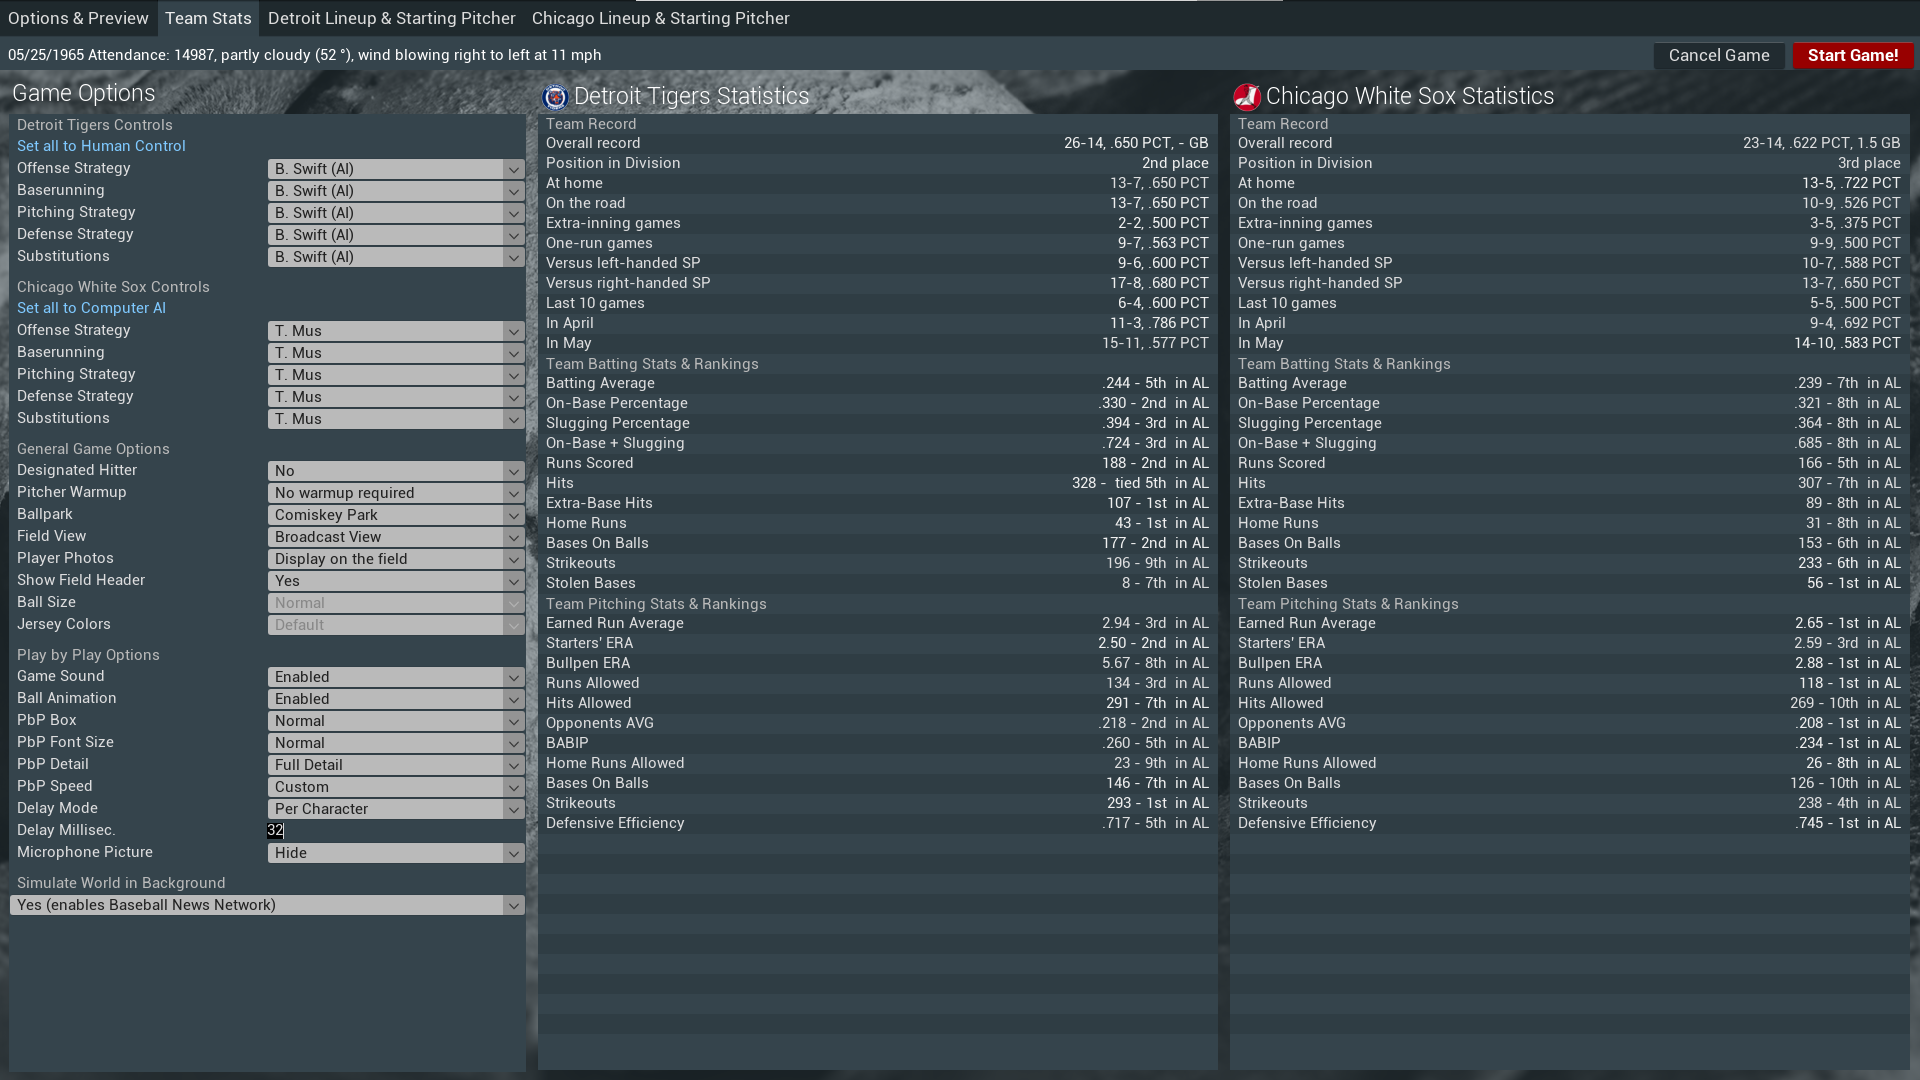This screenshot has height=1080, width=1920.
Task: Open the Ballpark Comiskey Park dropdown
Action: pyautogui.click(x=396, y=515)
